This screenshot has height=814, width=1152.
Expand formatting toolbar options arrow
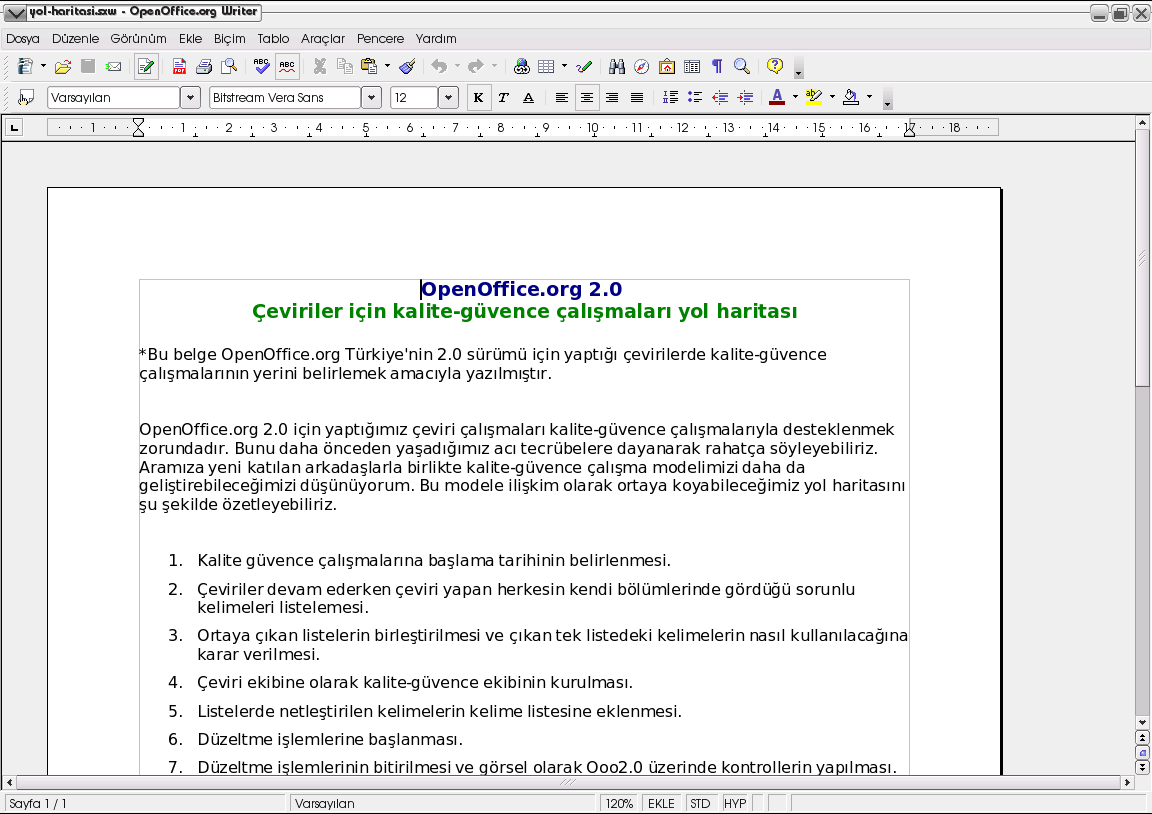pos(888,100)
